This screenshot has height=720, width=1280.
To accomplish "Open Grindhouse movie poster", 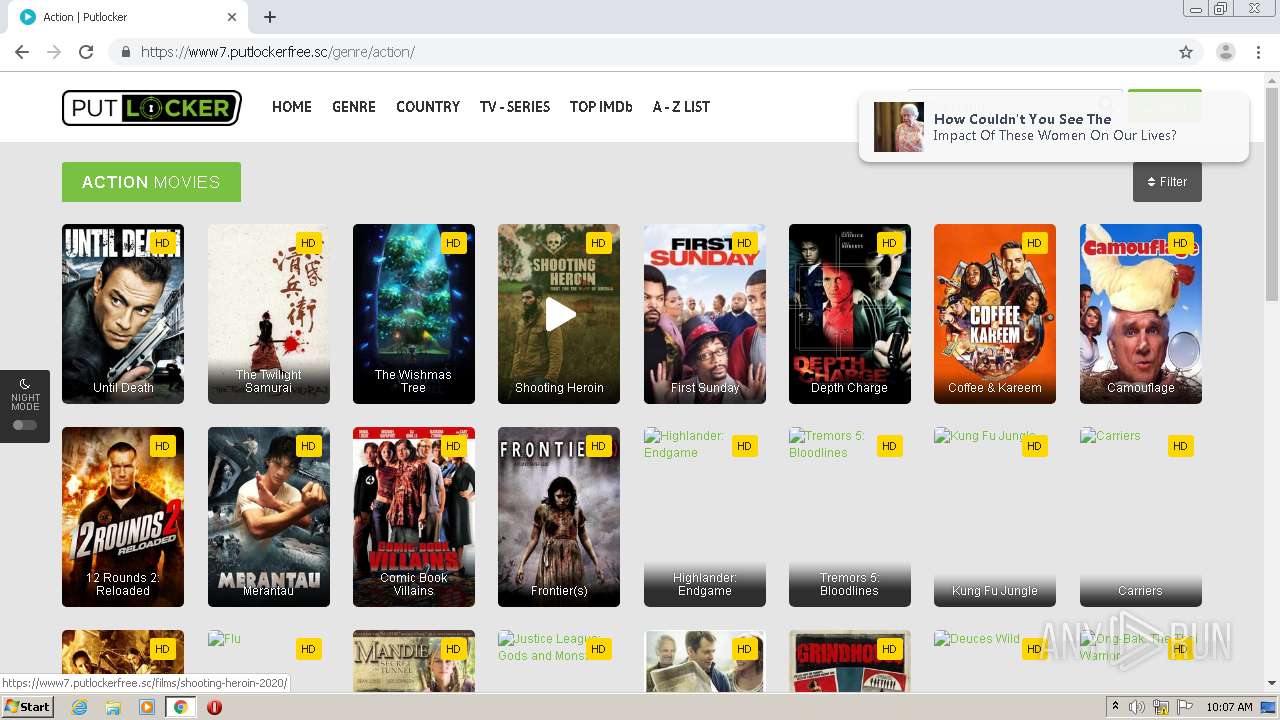I will point(850,661).
